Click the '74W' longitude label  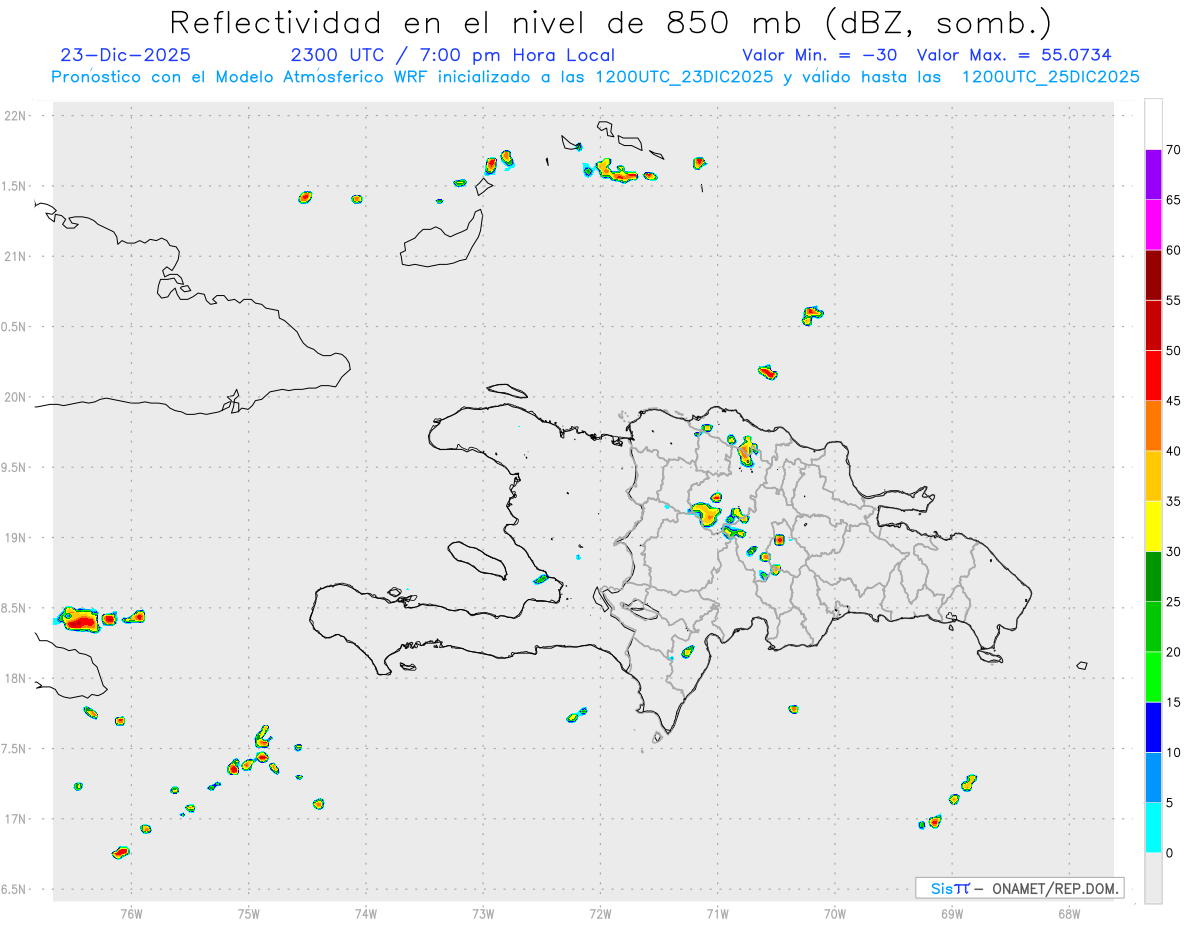[x=366, y=914]
